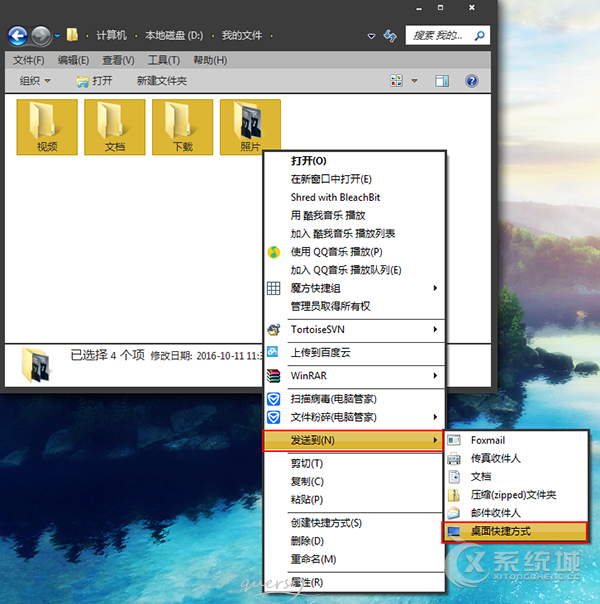The width and height of the screenshot is (600, 604).
Task: Expand the view options arrow
Action: pyautogui.click(x=414, y=81)
